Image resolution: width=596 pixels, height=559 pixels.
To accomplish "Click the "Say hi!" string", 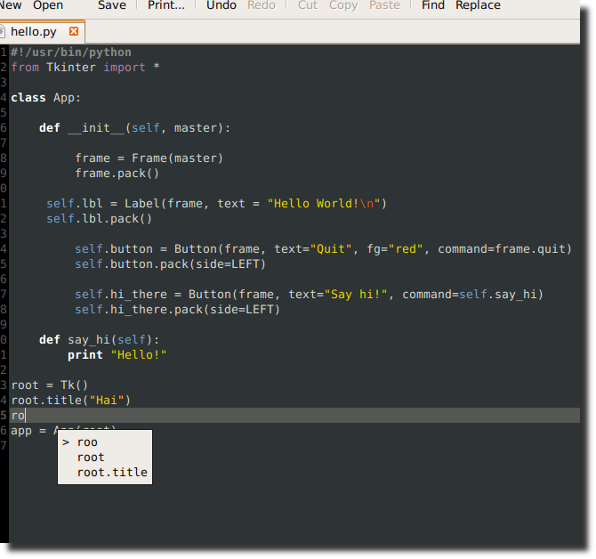I will pyautogui.click(x=356, y=295).
